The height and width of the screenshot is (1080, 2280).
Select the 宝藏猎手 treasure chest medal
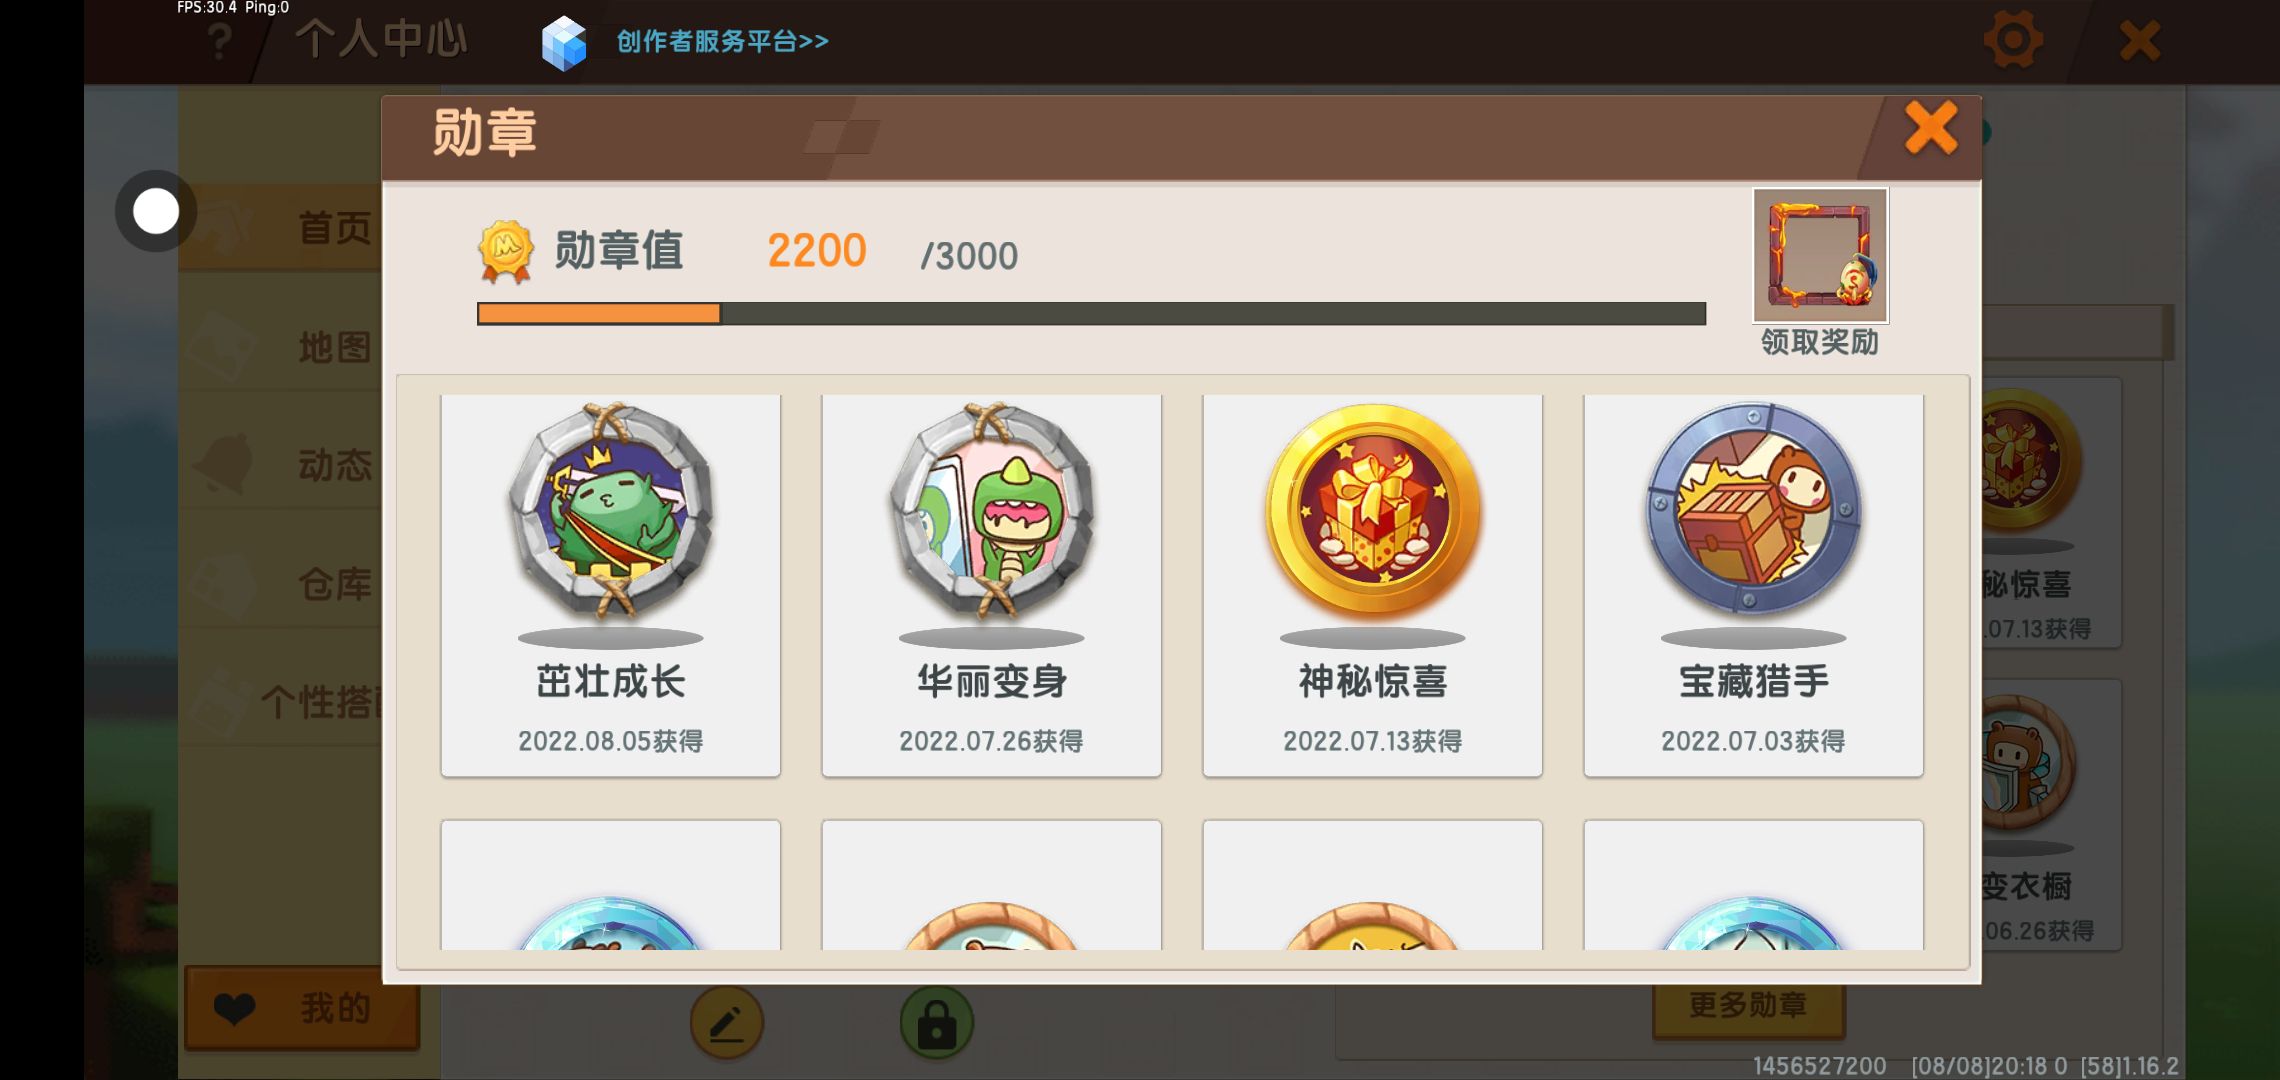coord(1753,585)
